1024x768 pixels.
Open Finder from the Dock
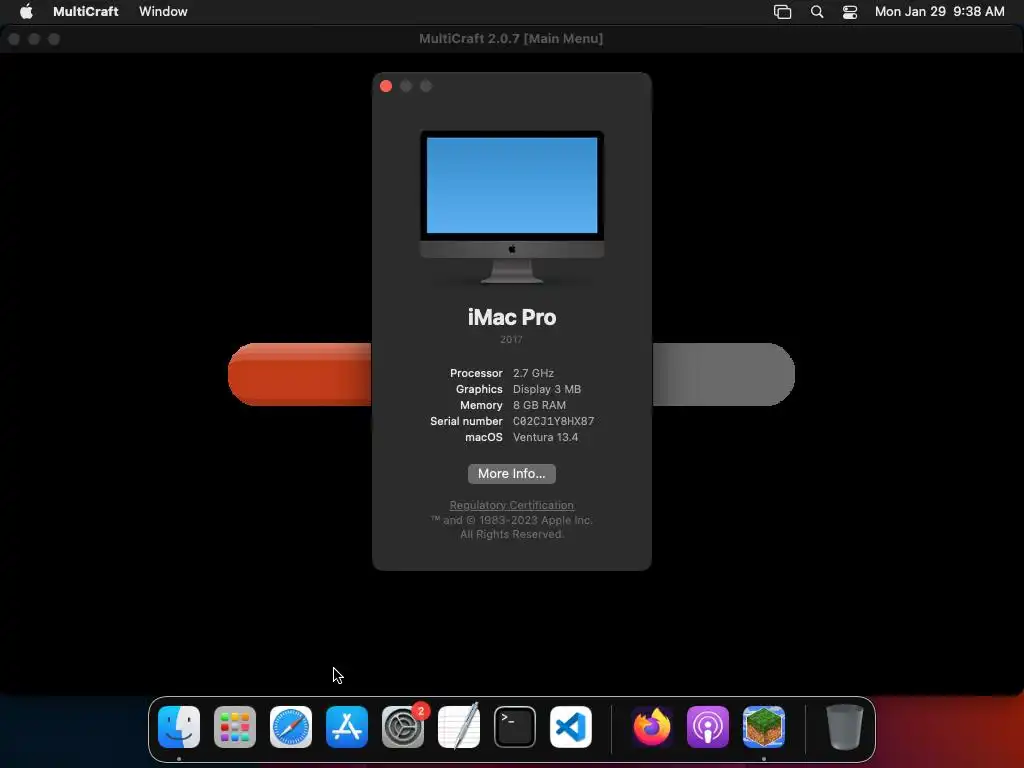179,727
